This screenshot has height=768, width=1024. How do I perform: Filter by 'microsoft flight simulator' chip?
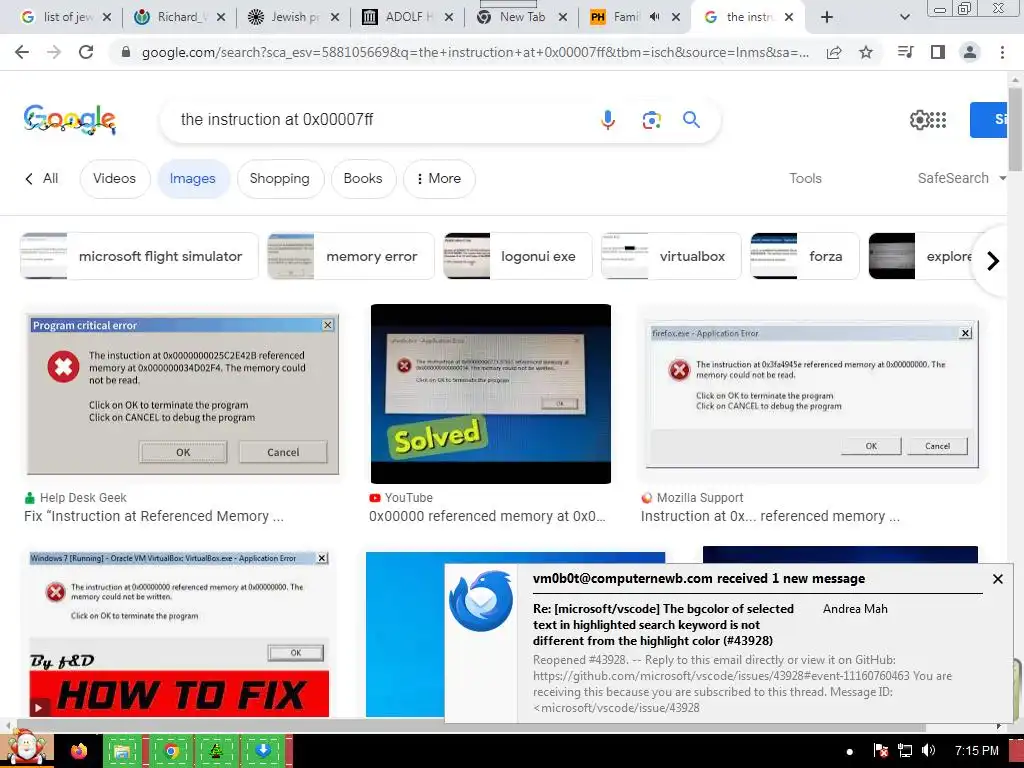click(139, 256)
